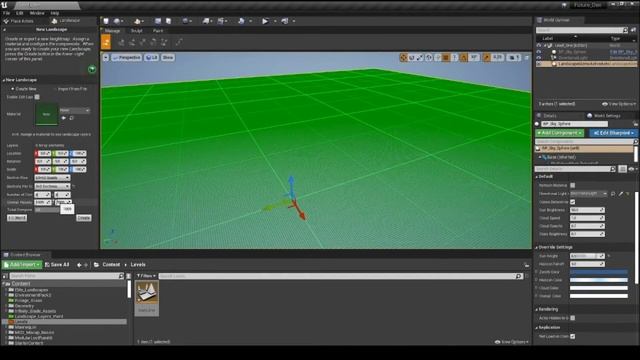Select the Change Component Size tool
The height and width of the screenshot is (360, 640).
point(164,42)
